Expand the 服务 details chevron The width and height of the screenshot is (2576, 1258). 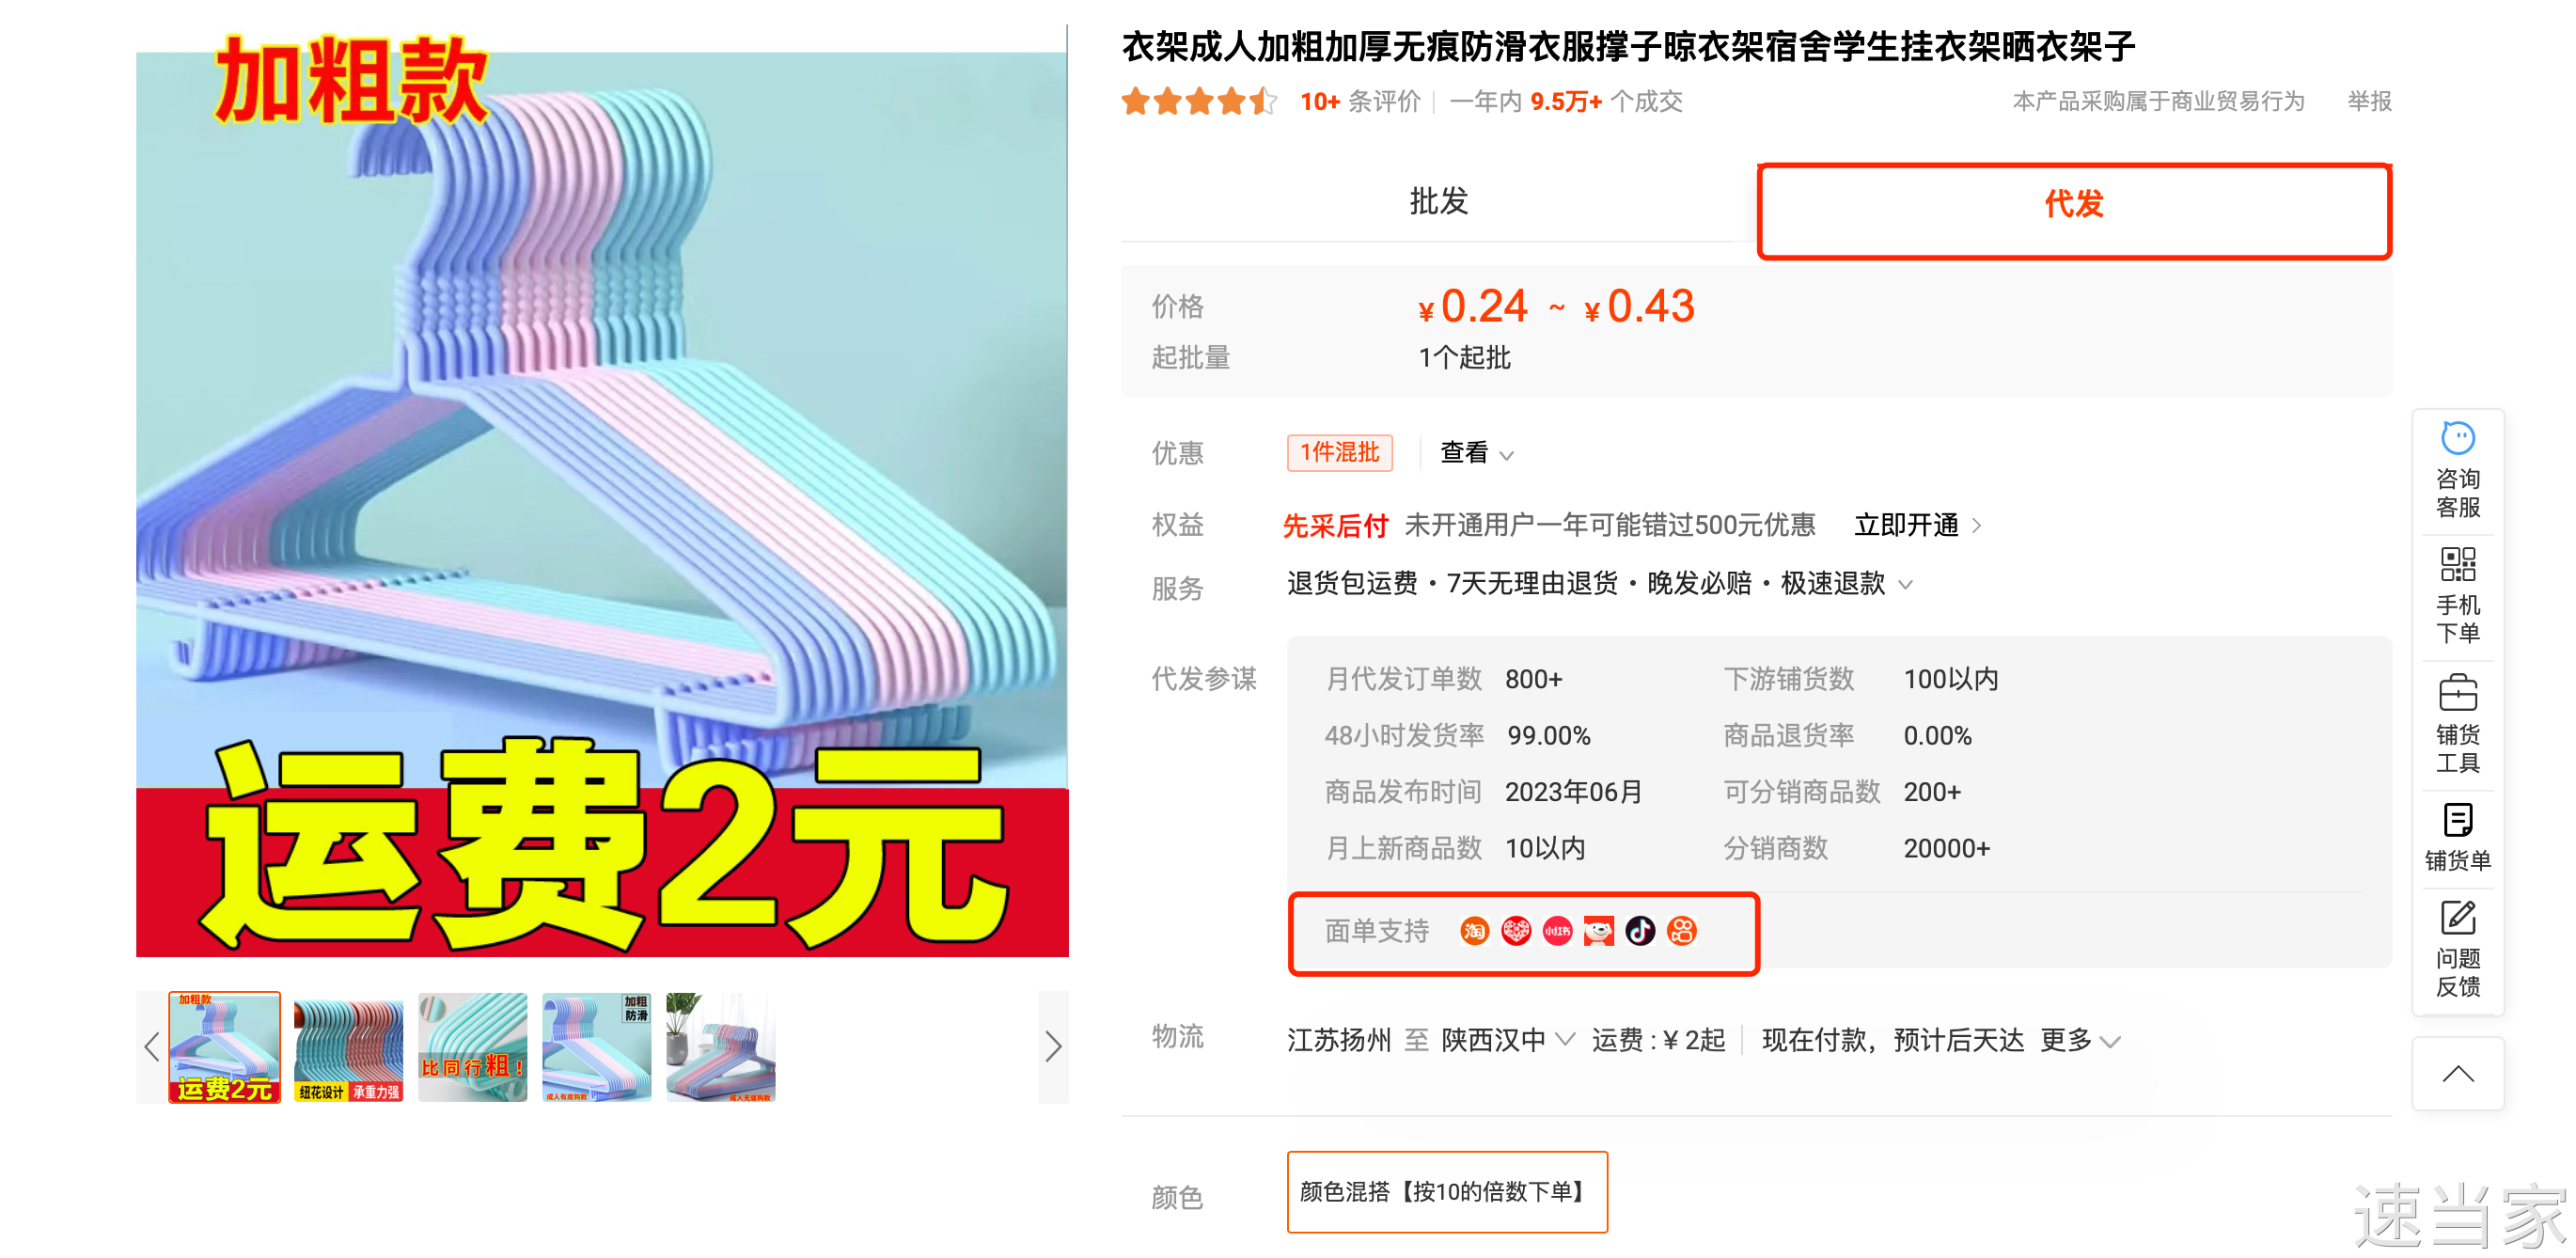click(x=1905, y=584)
